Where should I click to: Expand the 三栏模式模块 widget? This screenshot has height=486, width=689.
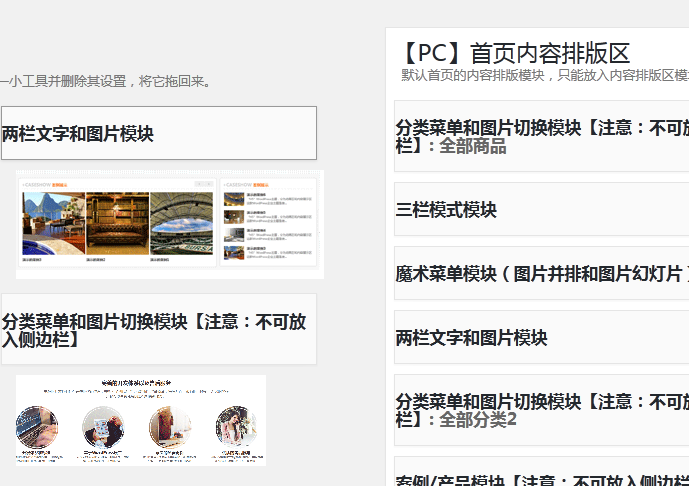[542, 209]
